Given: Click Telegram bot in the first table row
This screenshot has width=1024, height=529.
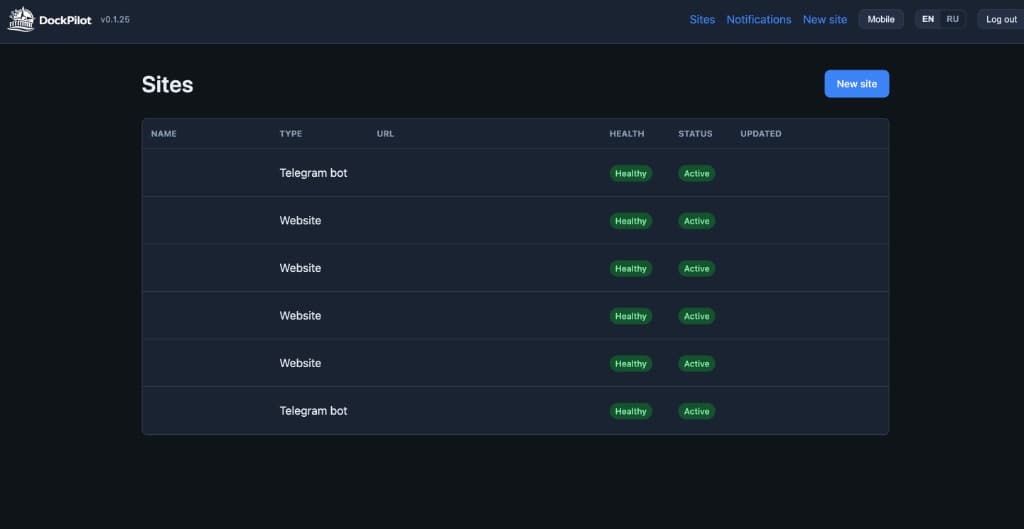Looking at the screenshot, I should [313, 173].
